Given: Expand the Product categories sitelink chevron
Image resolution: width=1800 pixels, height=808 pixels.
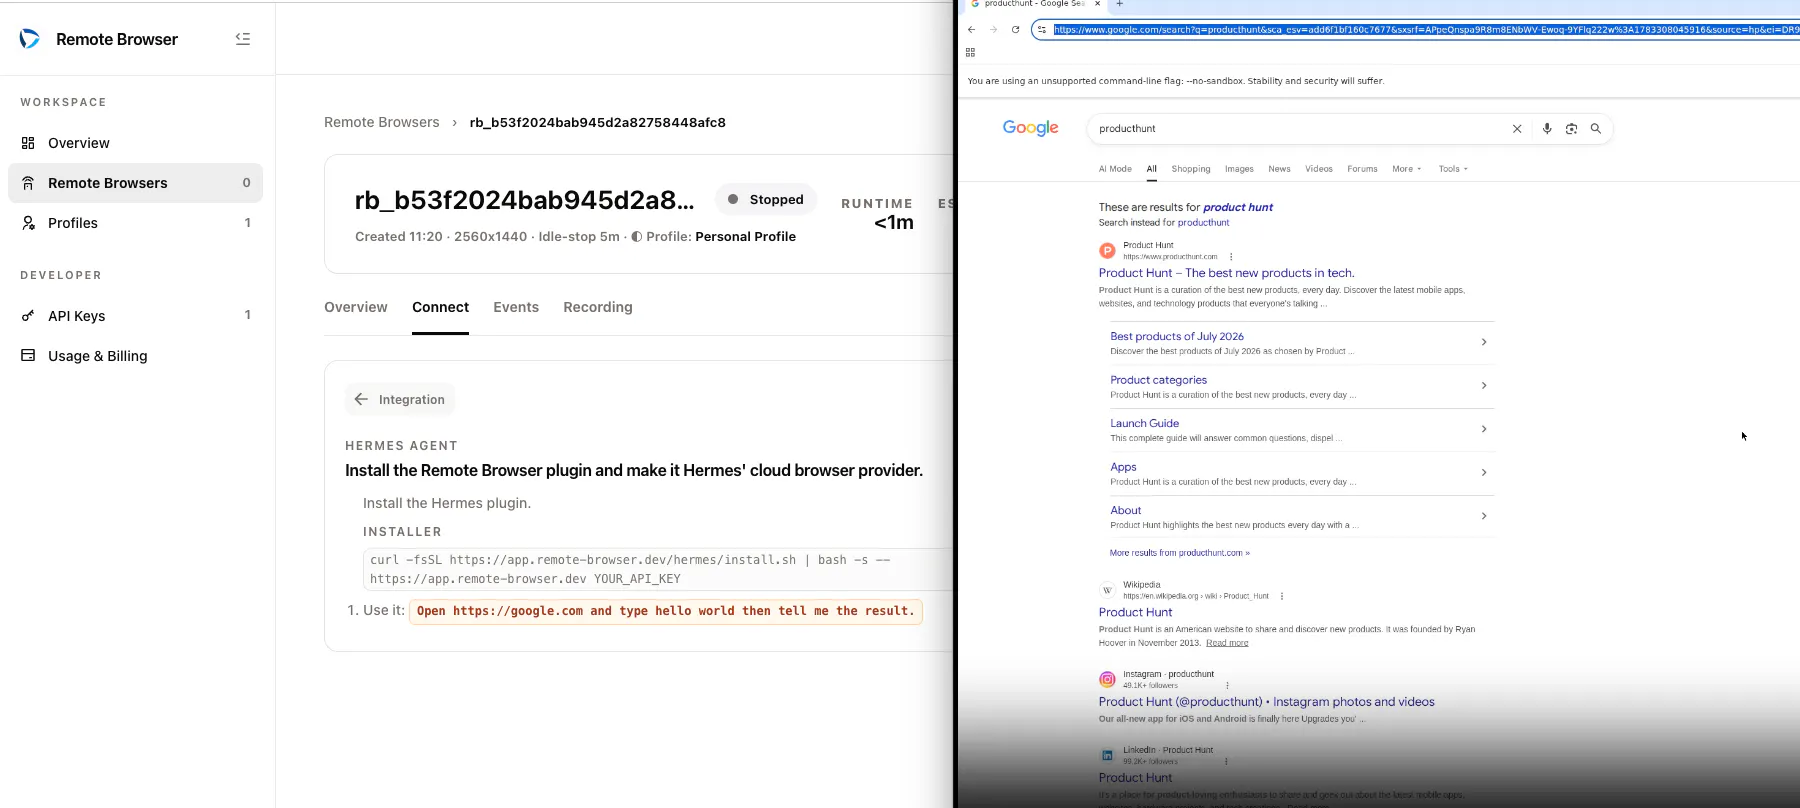Looking at the screenshot, I should point(1484,386).
